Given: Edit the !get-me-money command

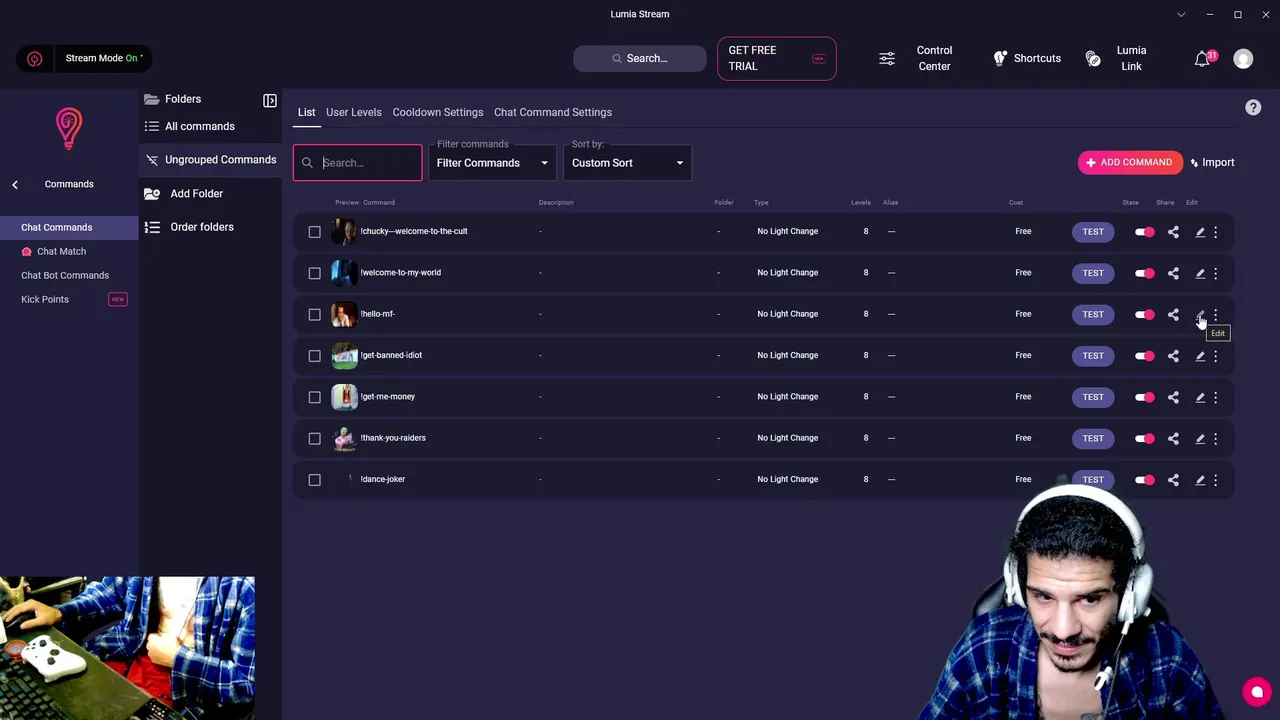Looking at the screenshot, I should pyautogui.click(x=1200, y=397).
